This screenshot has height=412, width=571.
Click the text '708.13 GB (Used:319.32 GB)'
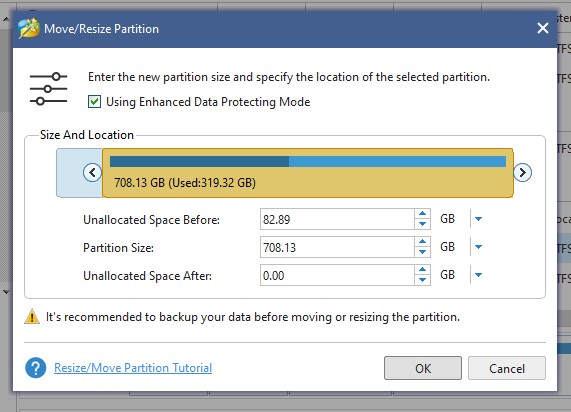[185, 183]
